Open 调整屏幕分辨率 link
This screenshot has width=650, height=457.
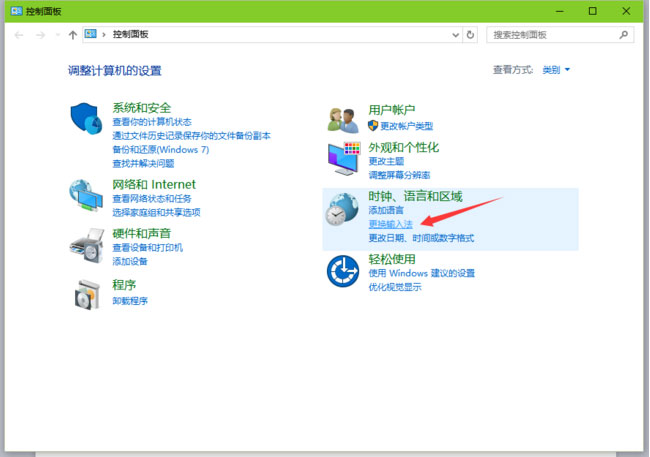(x=399, y=175)
